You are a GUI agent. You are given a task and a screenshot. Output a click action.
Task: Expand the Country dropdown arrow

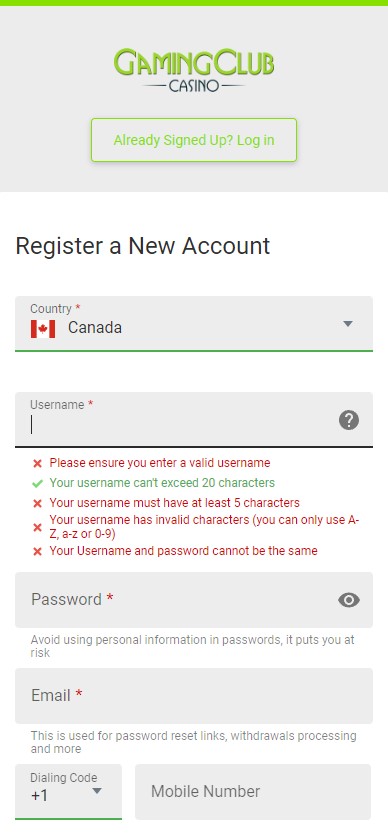(348, 324)
